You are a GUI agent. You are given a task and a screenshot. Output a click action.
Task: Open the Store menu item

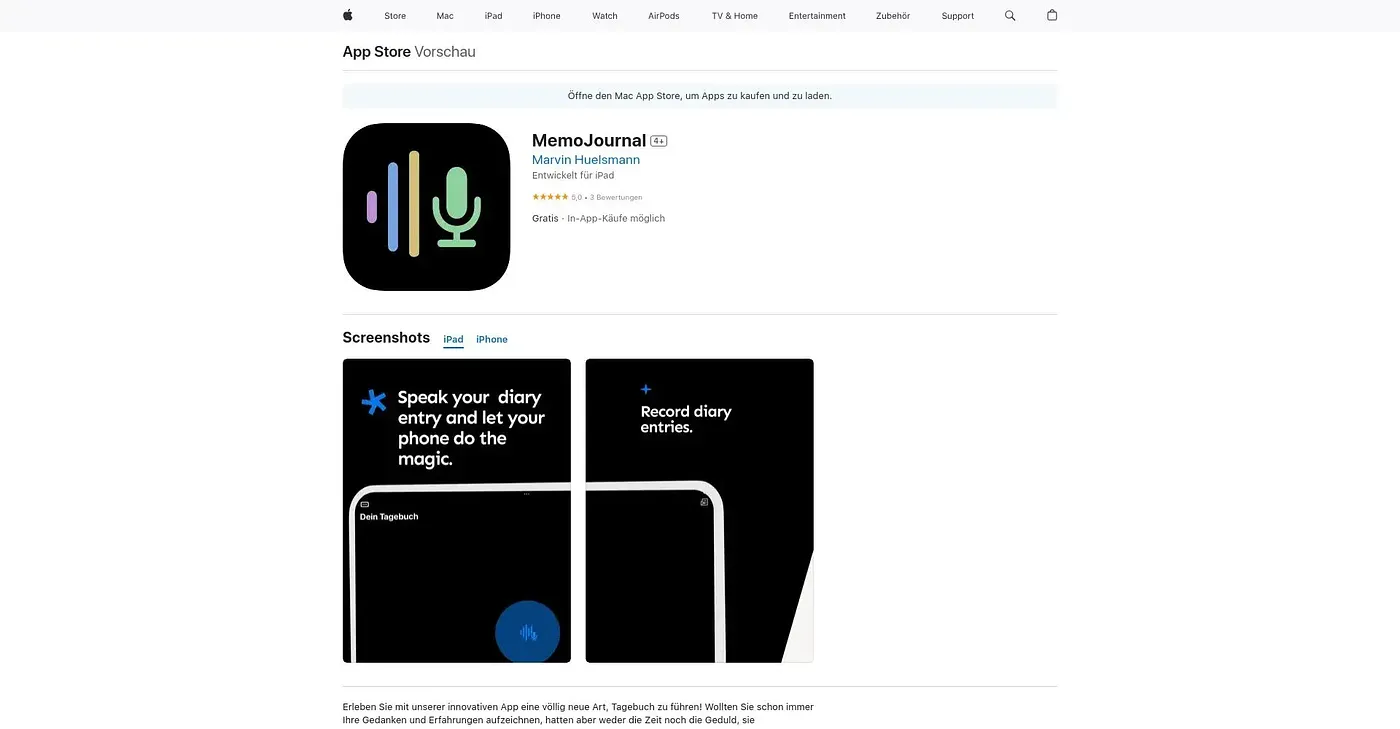click(x=395, y=16)
